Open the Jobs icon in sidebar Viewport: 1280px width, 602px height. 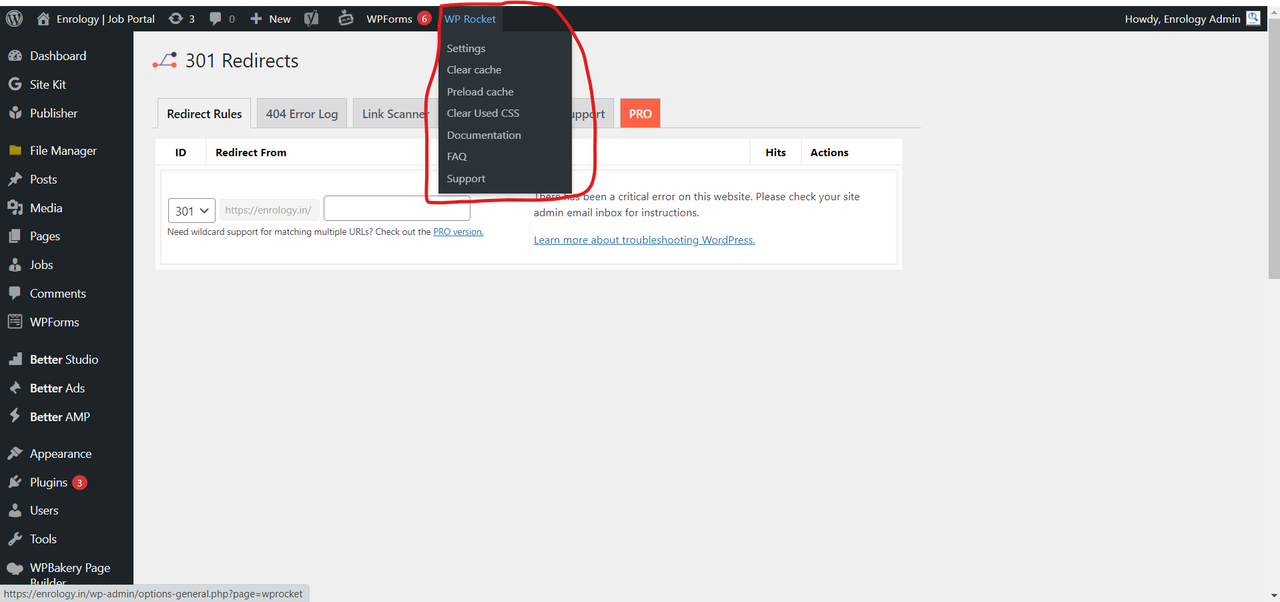click(15, 265)
